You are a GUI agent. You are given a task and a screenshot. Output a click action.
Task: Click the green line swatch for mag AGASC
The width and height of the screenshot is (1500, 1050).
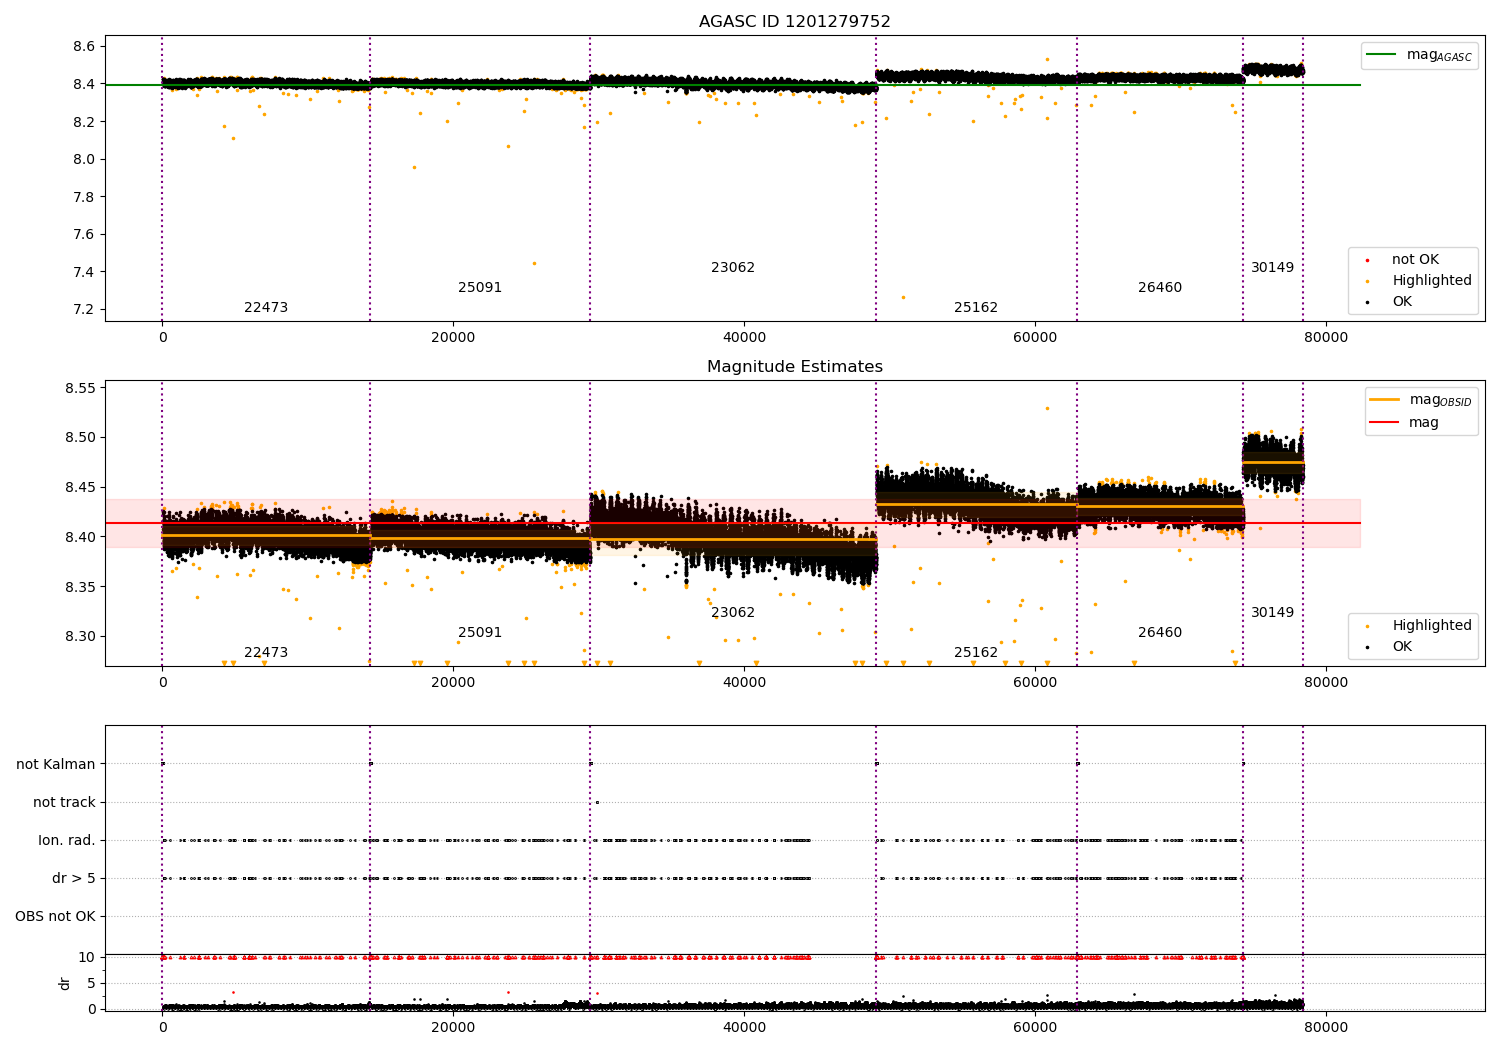(x=1382, y=55)
